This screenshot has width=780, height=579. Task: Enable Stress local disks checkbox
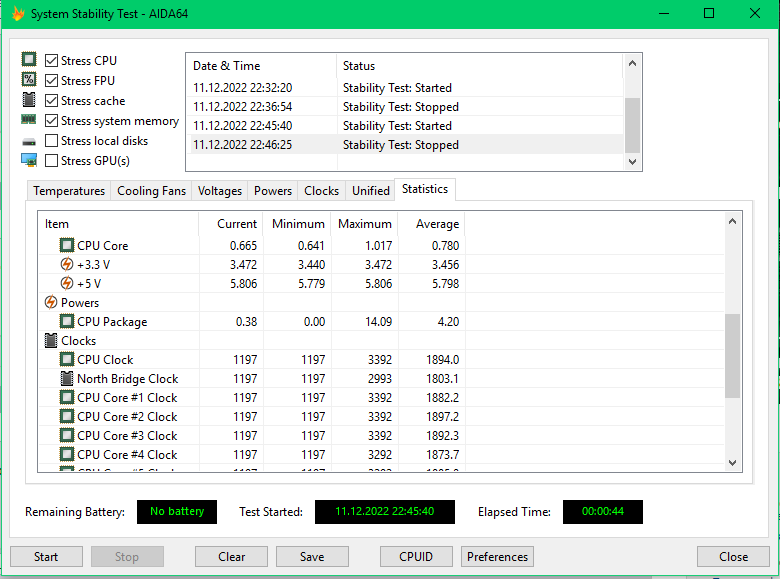tap(51, 141)
